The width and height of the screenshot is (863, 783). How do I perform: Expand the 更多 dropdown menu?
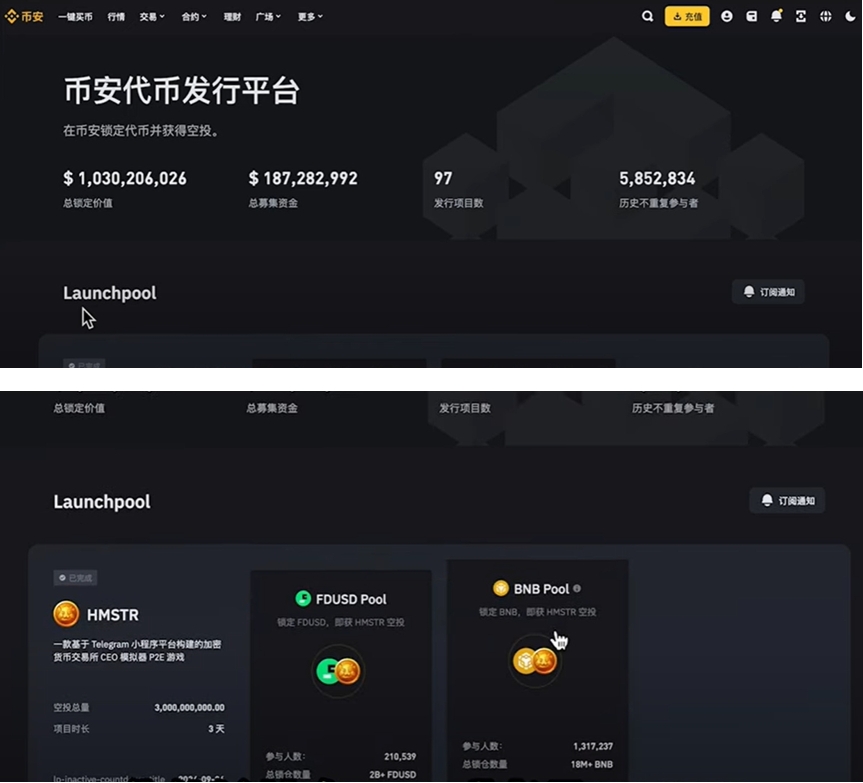[310, 17]
